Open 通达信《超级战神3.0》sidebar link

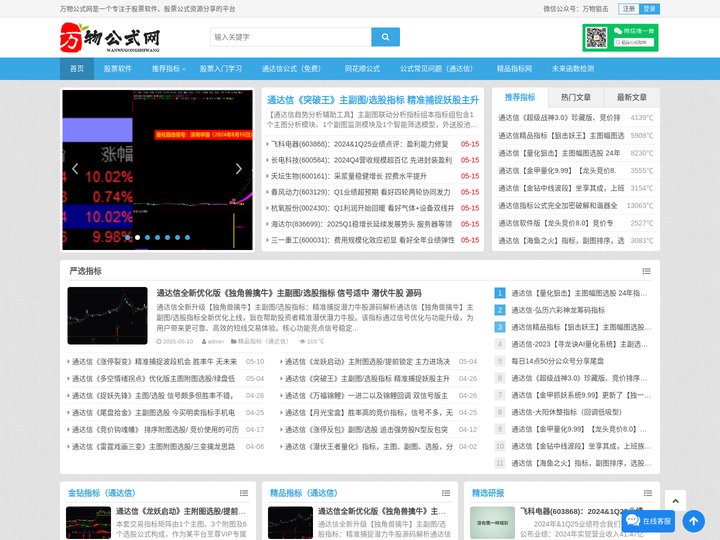(559, 118)
